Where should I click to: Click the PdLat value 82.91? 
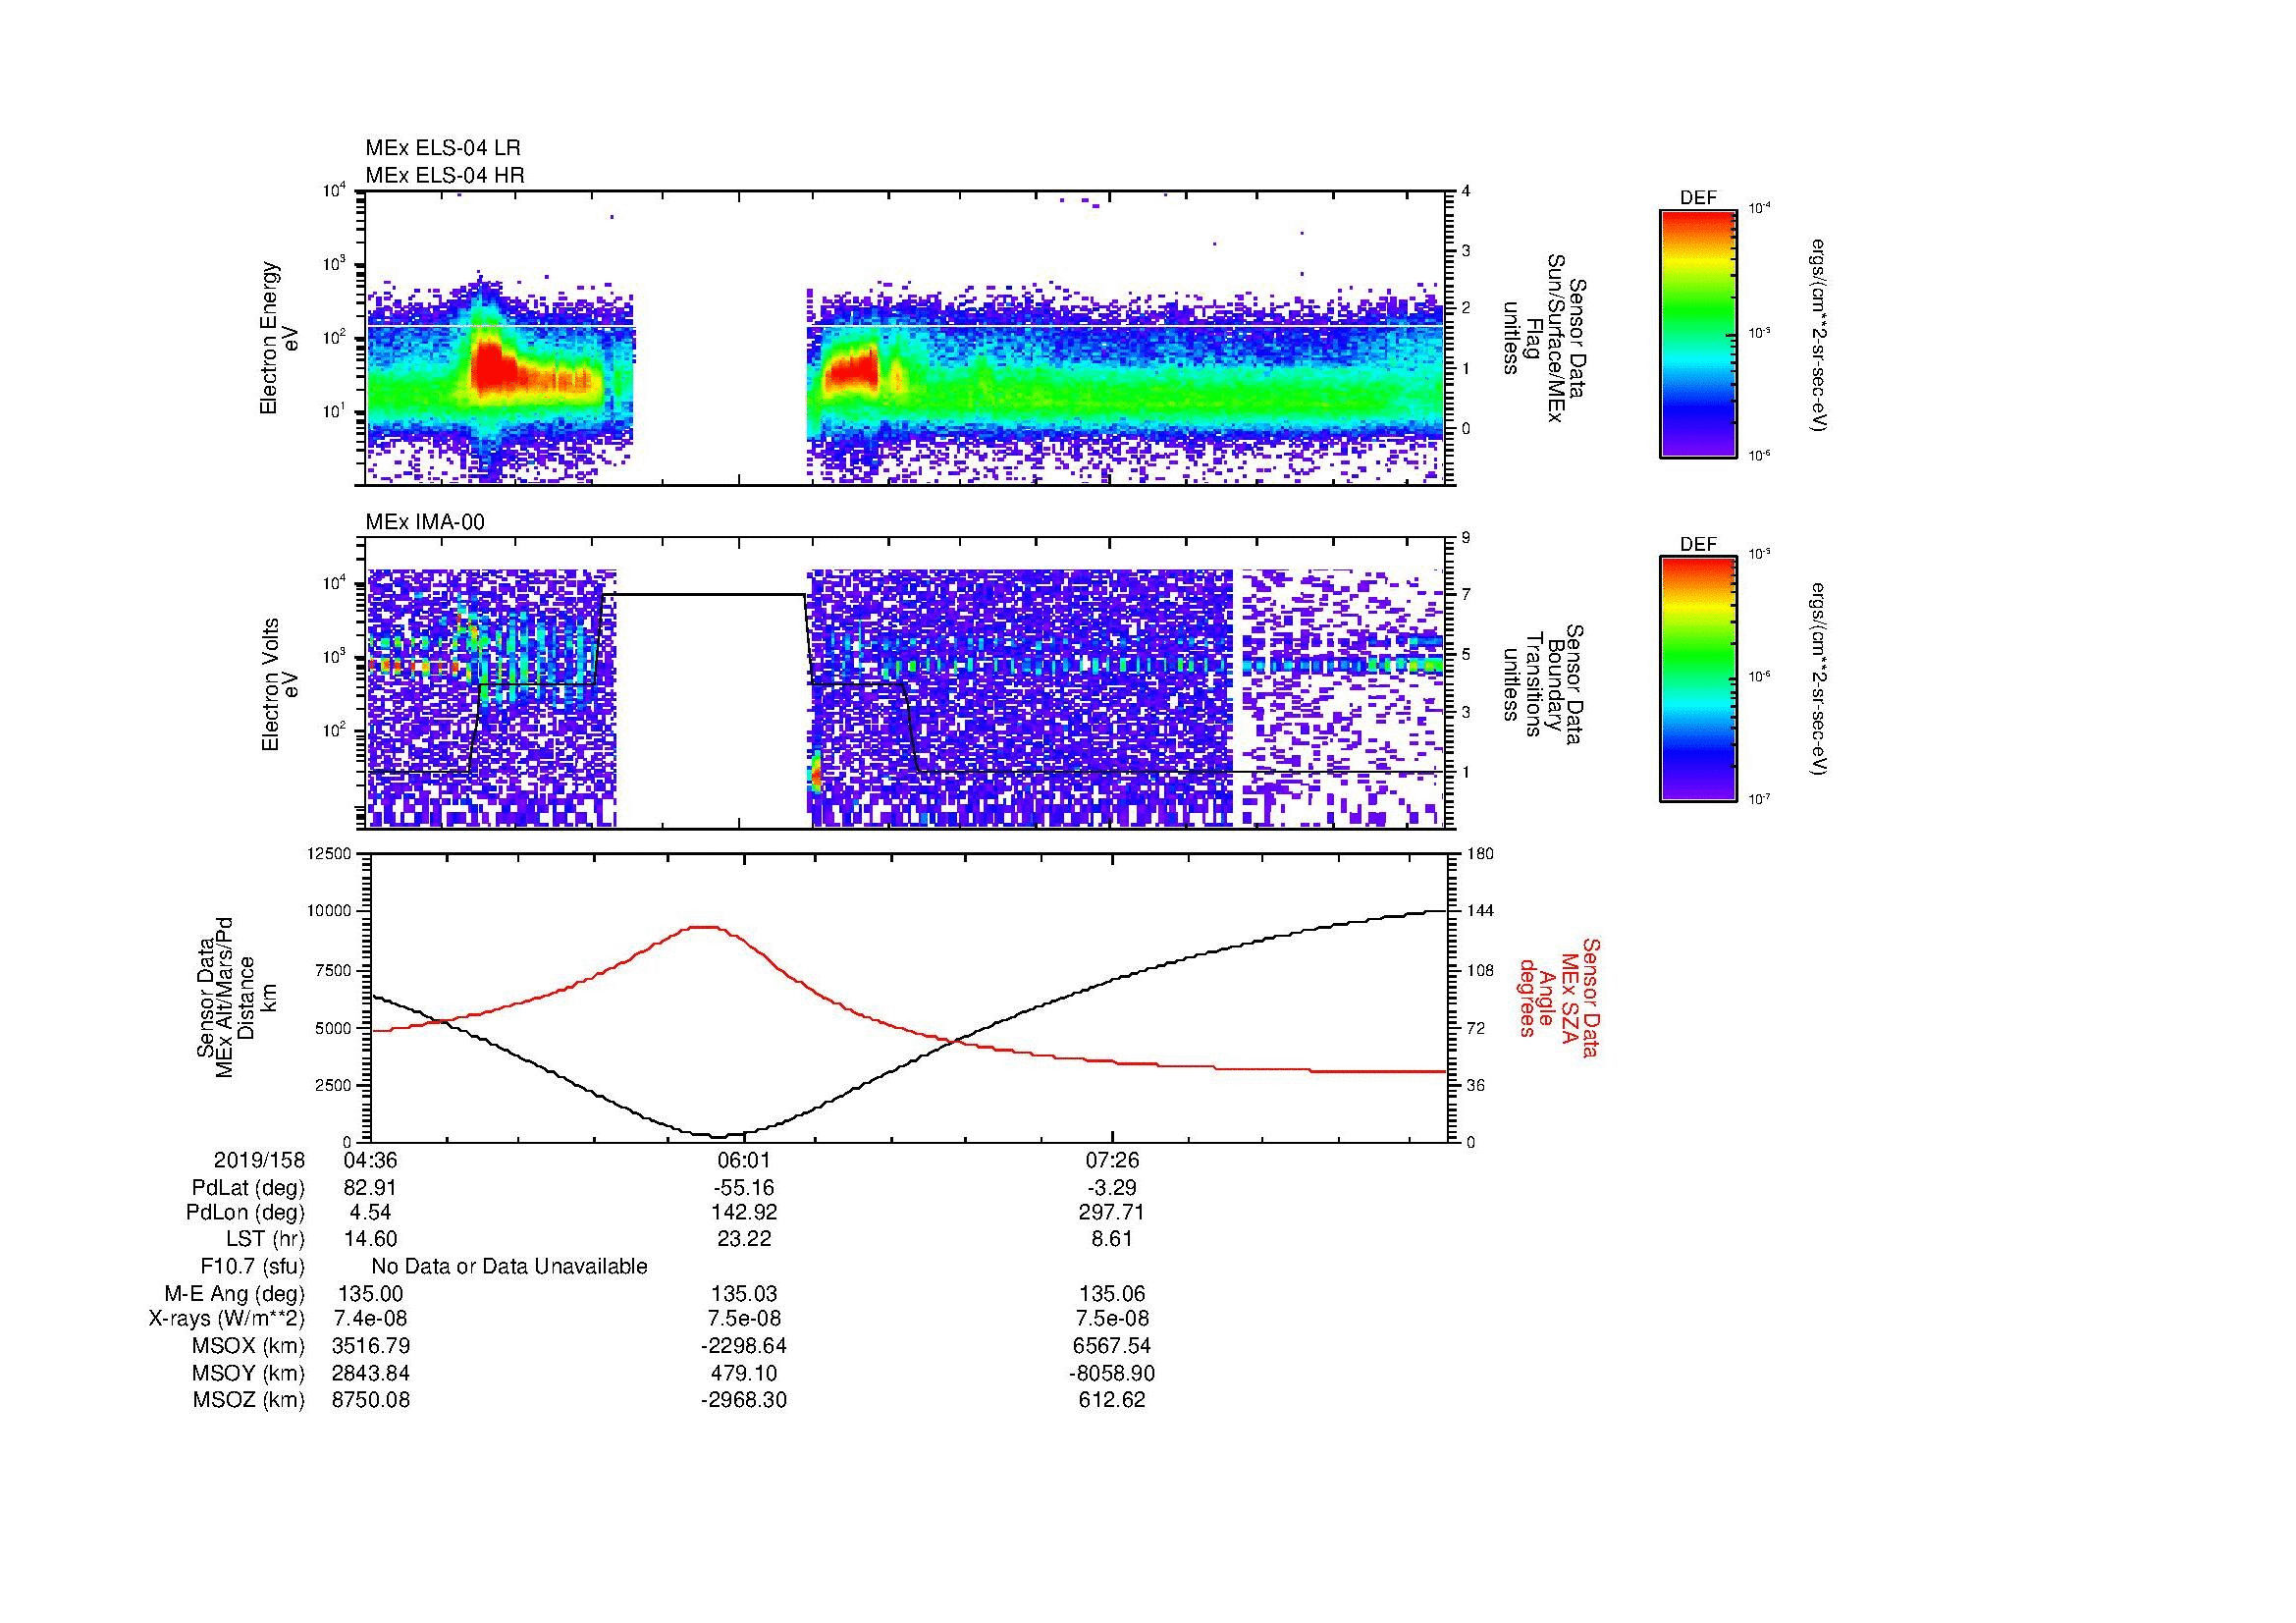[x=370, y=1188]
